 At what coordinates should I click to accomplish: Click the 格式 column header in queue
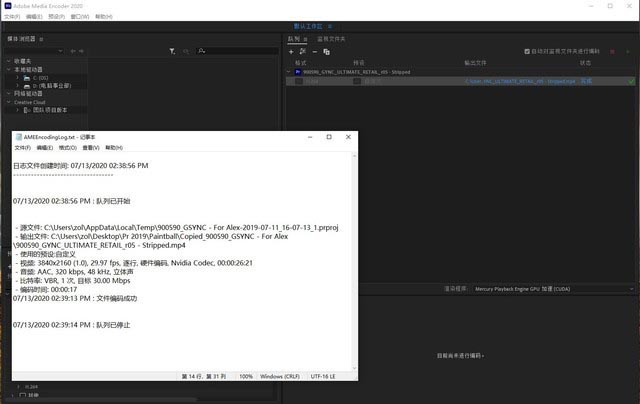[301, 63]
